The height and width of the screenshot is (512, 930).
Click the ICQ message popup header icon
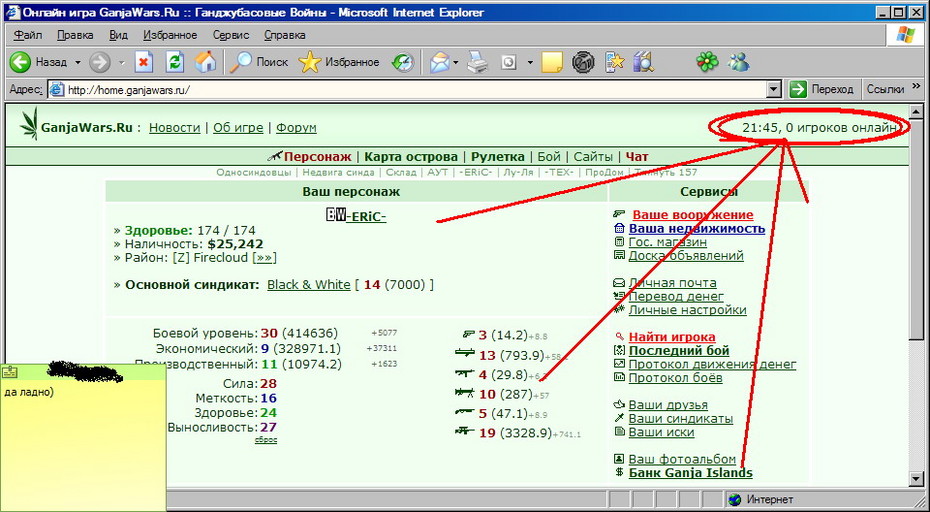pyautogui.click(x=9, y=372)
